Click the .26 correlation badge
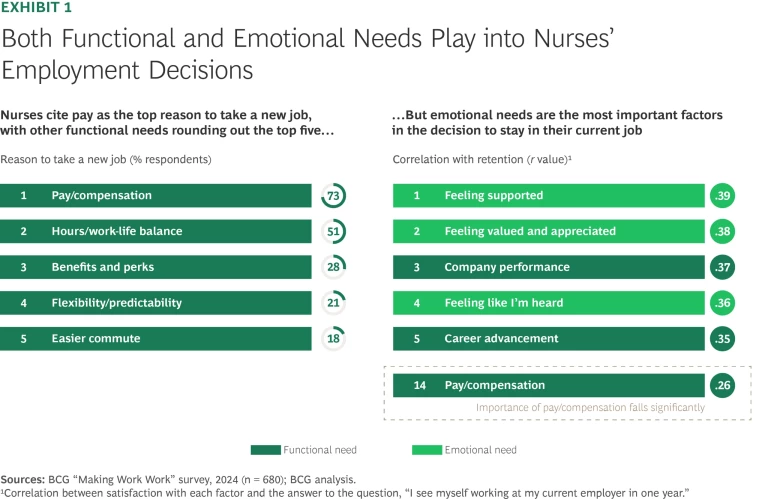 [x=722, y=385]
